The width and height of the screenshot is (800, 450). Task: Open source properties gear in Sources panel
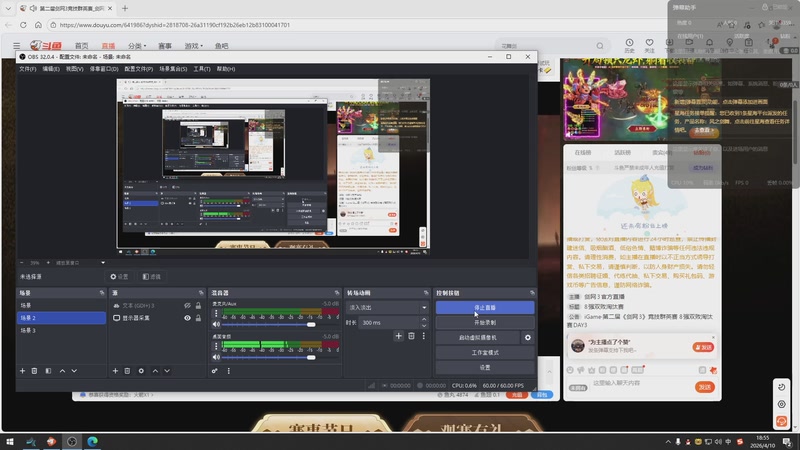tap(141, 371)
